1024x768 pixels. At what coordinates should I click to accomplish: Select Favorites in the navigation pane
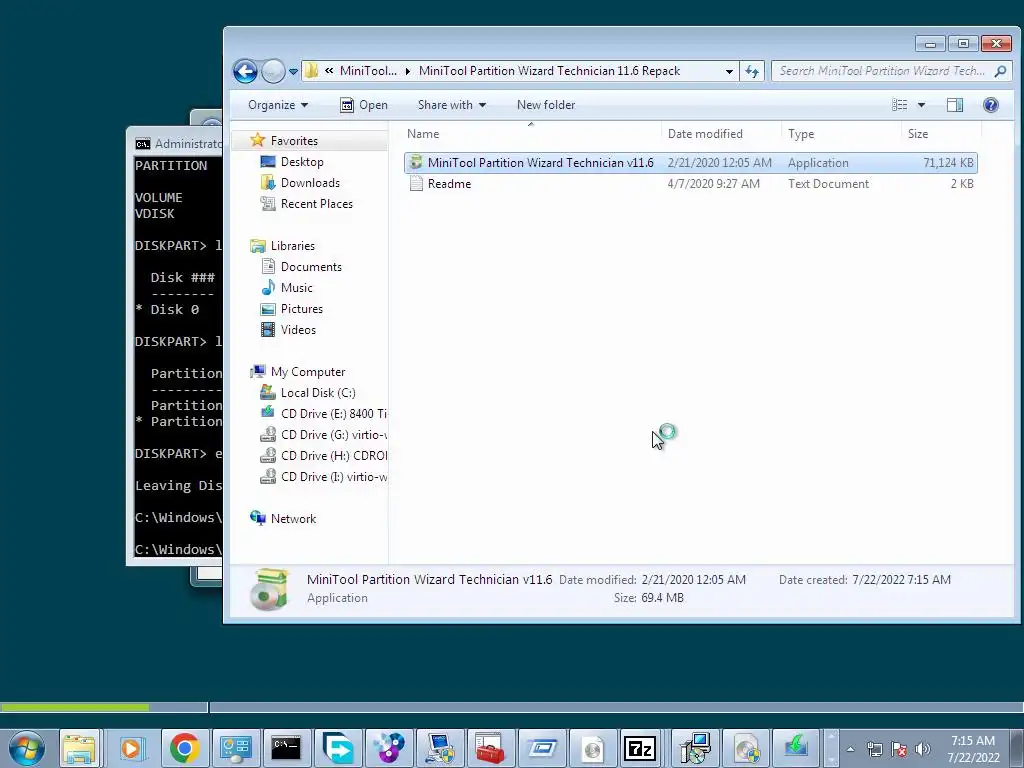294,141
